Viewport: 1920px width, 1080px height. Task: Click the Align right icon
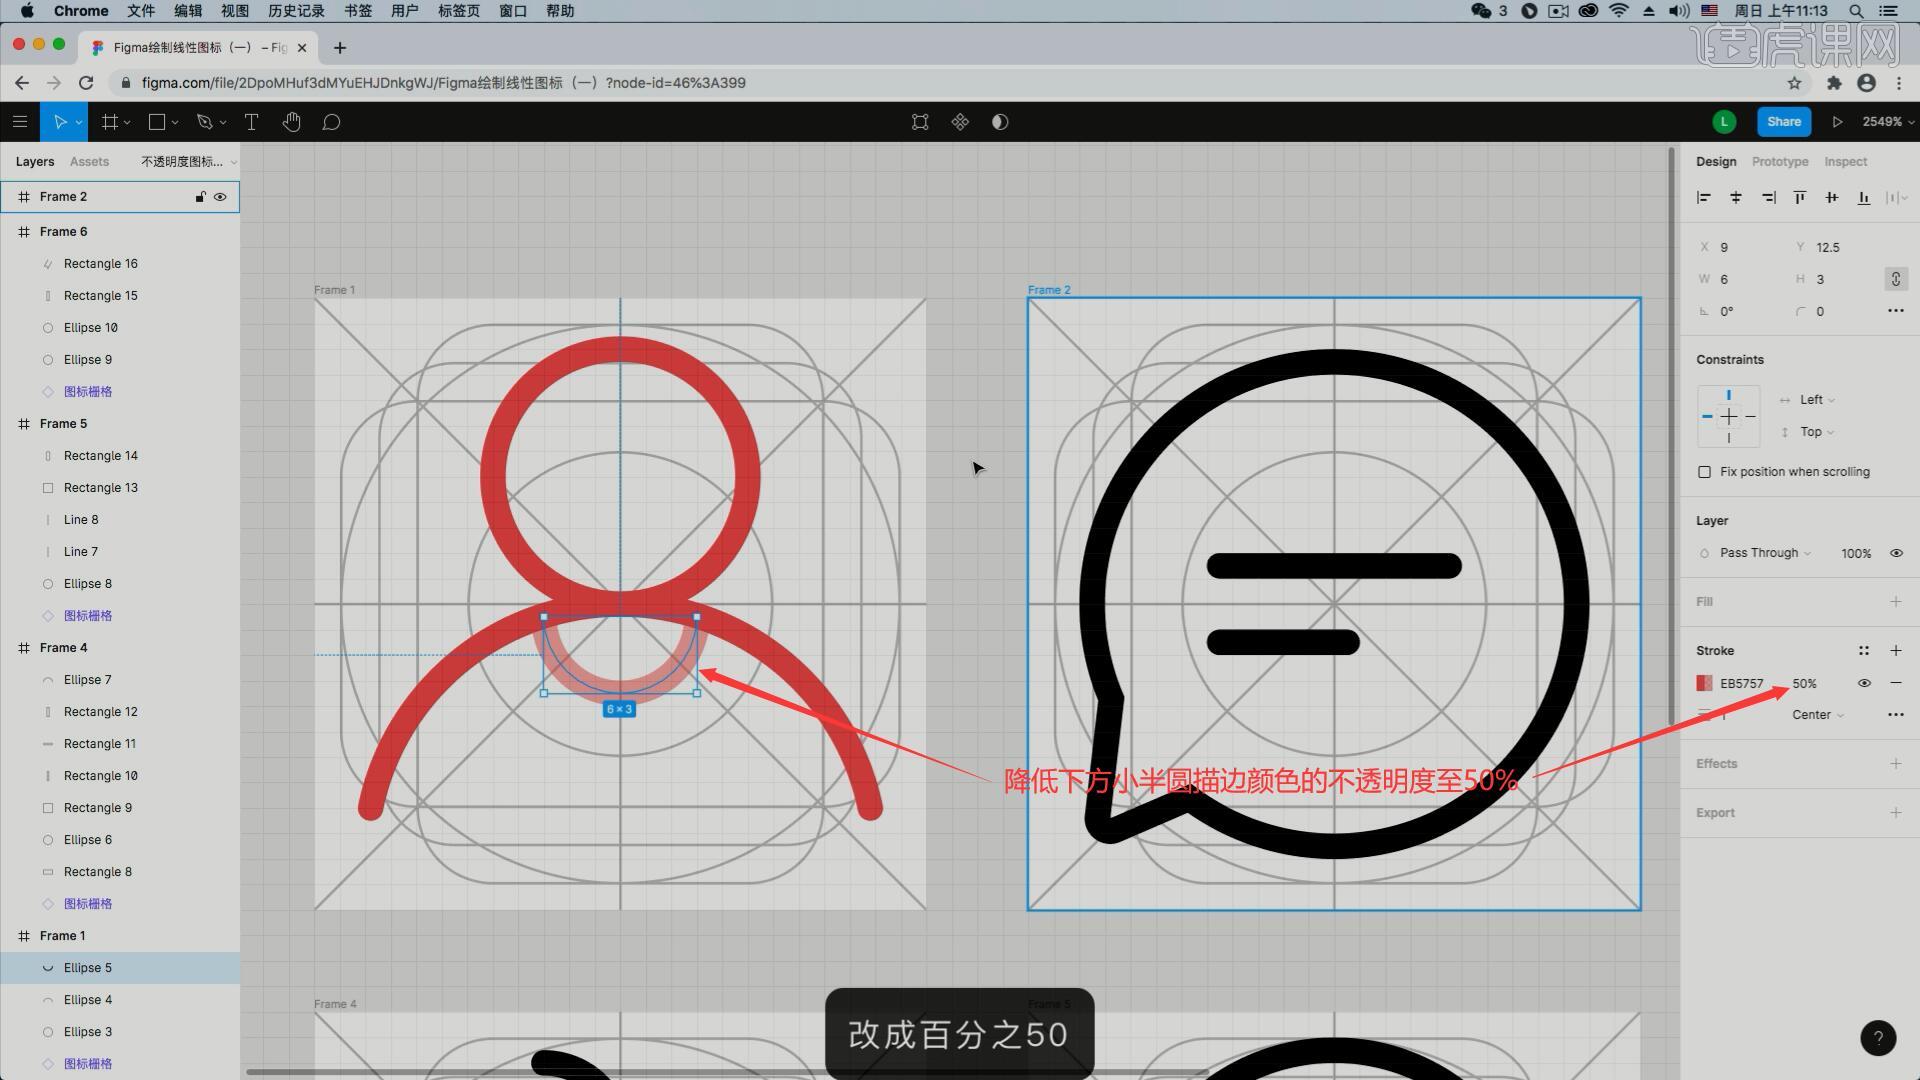click(x=1768, y=198)
